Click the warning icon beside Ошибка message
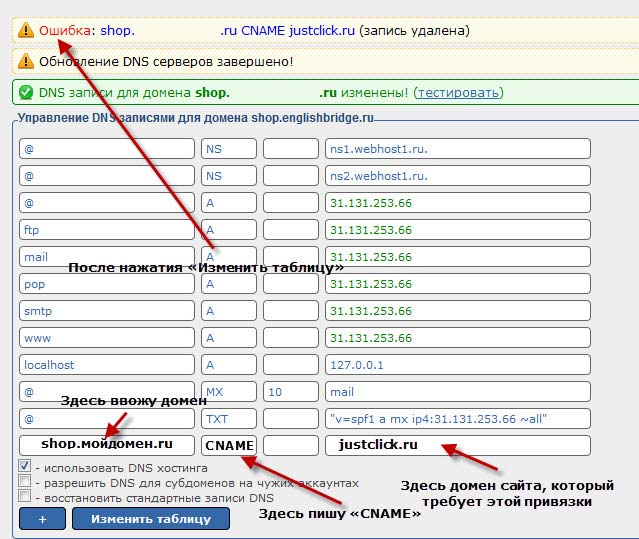The width and height of the screenshot is (639, 539). tap(26, 30)
